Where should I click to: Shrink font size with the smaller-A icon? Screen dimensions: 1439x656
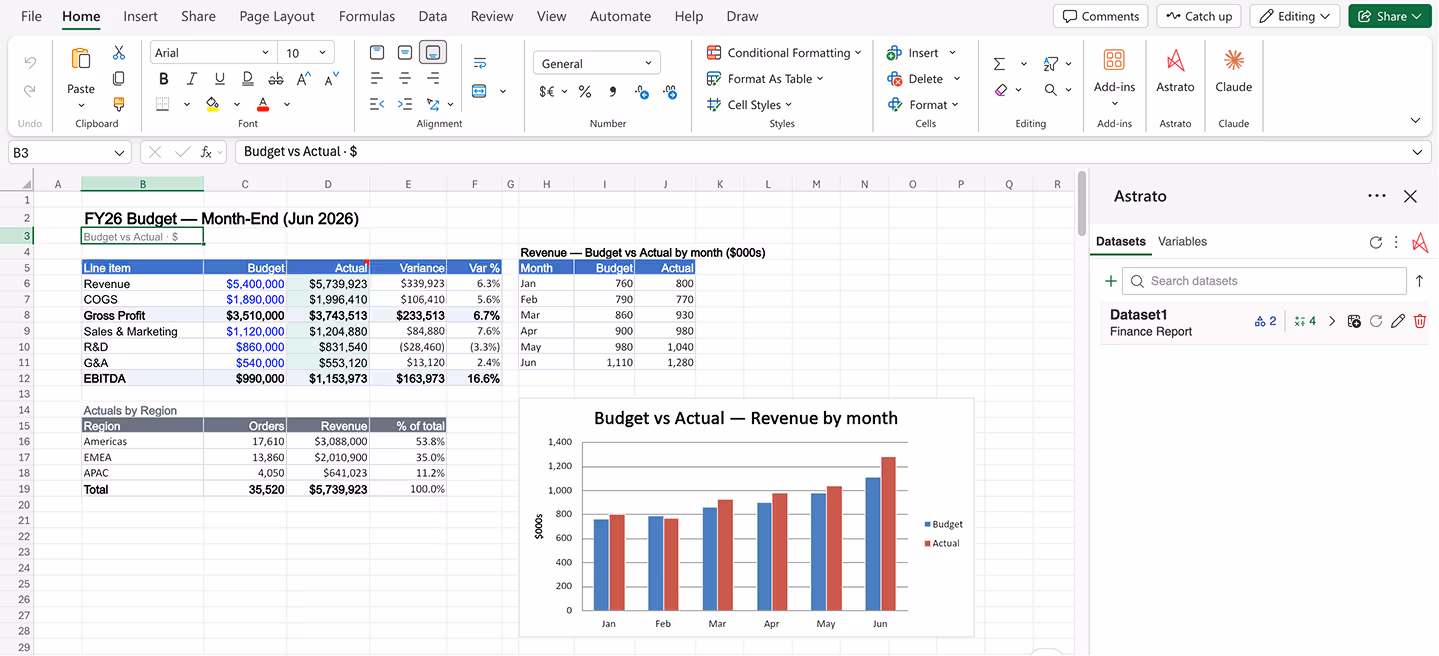(x=332, y=79)
